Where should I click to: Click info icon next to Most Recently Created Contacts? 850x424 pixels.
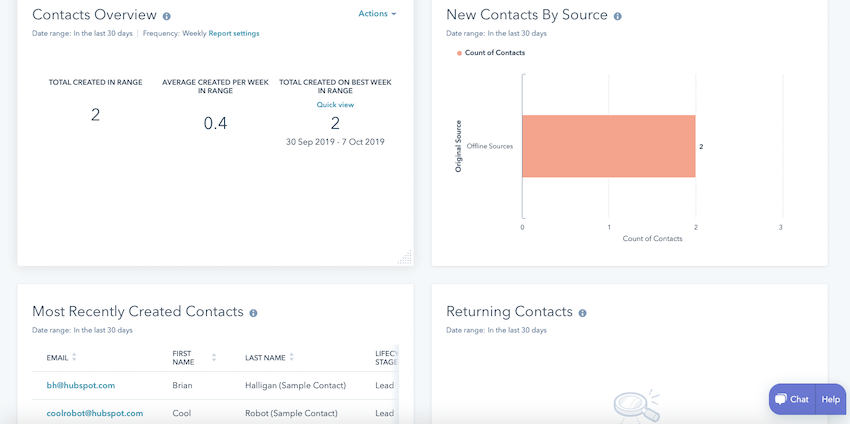253,313
